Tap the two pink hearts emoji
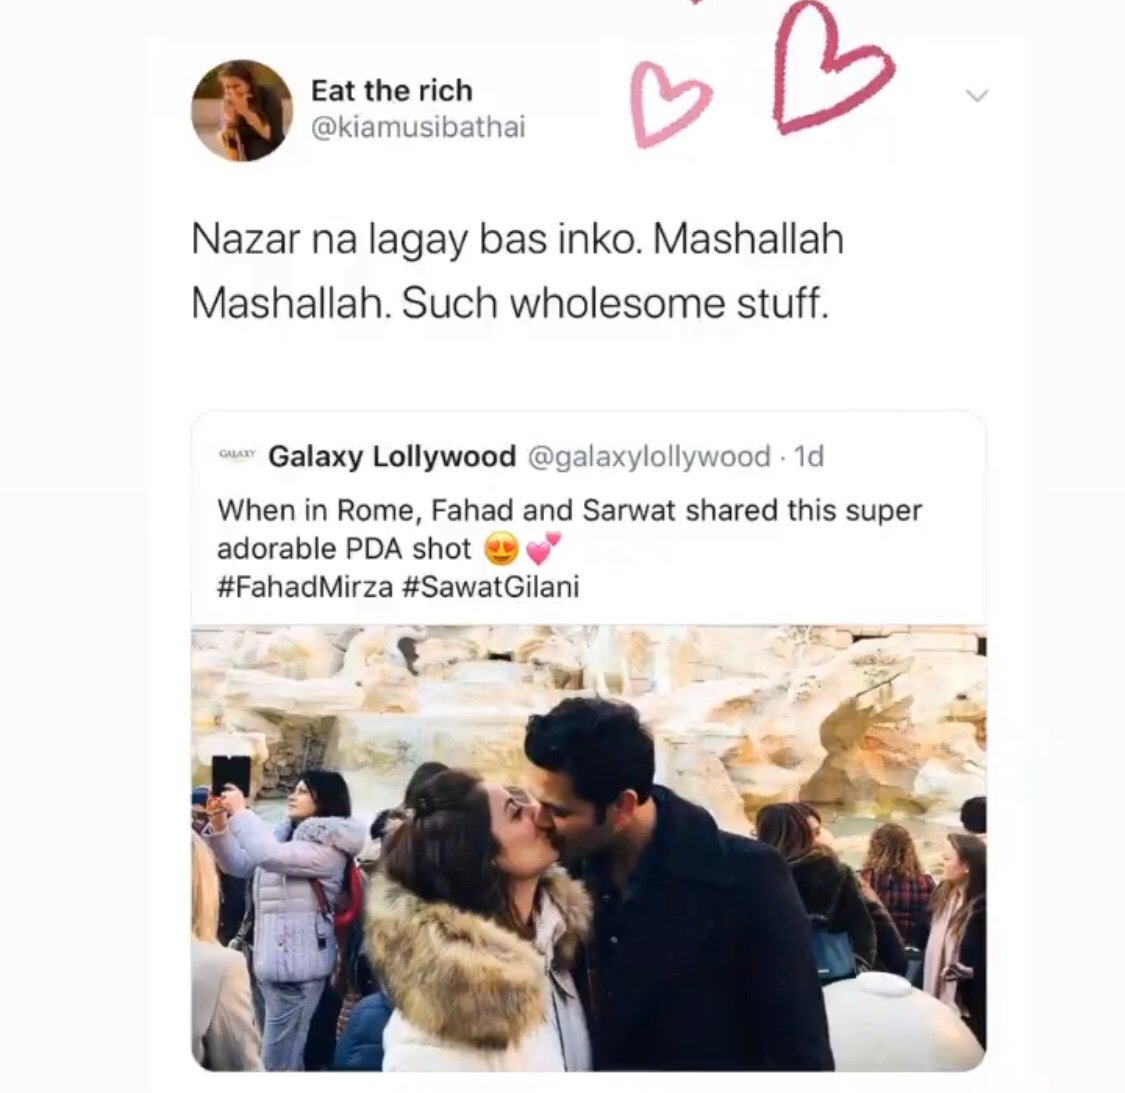This screenshot has width=1125, height=1093. [x=542, y=548]
